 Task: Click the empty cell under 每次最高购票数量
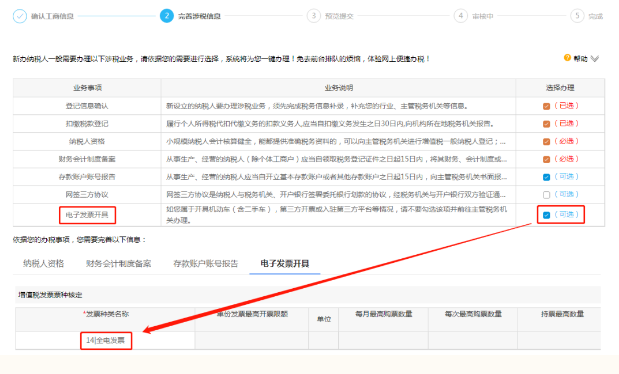pyautogui.click(x=473, y=340)
